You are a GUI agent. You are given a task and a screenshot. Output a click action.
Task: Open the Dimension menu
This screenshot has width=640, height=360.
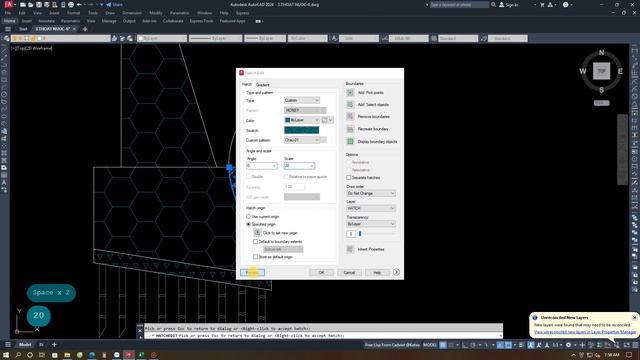132,13
